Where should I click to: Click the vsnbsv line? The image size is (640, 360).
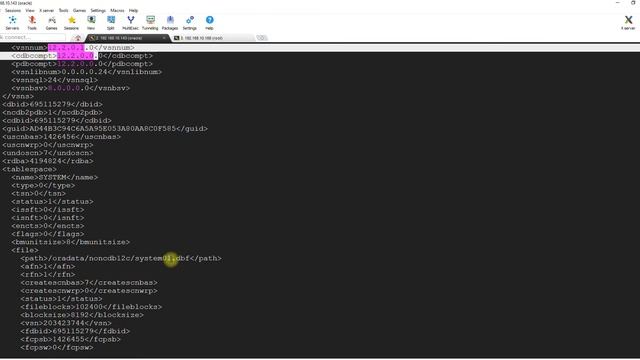click(x=71, y=88)
